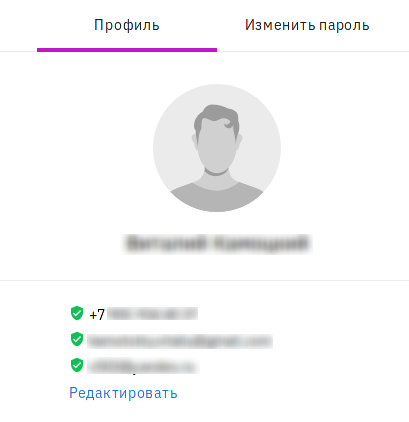Click the divider line below the user name
The image size is (409, 422).
click(x=204, y=280)
